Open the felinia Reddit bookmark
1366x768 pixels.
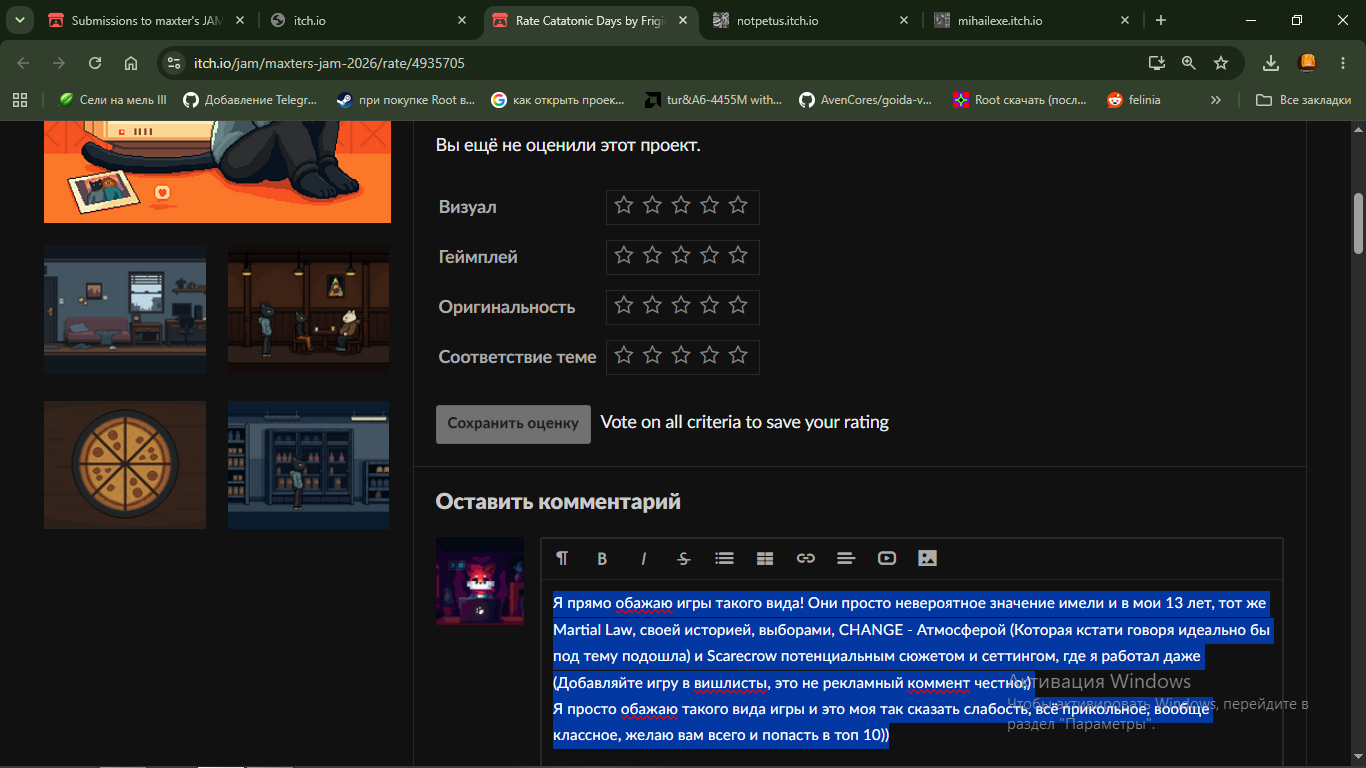pyautogui.click(x=1134, y=100)
